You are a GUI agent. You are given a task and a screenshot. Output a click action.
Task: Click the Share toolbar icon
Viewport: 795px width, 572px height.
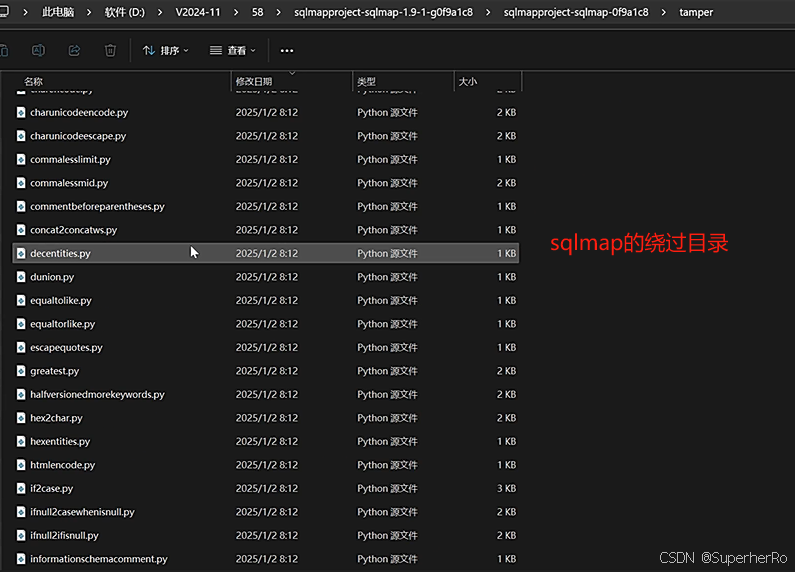coord(74,50)
